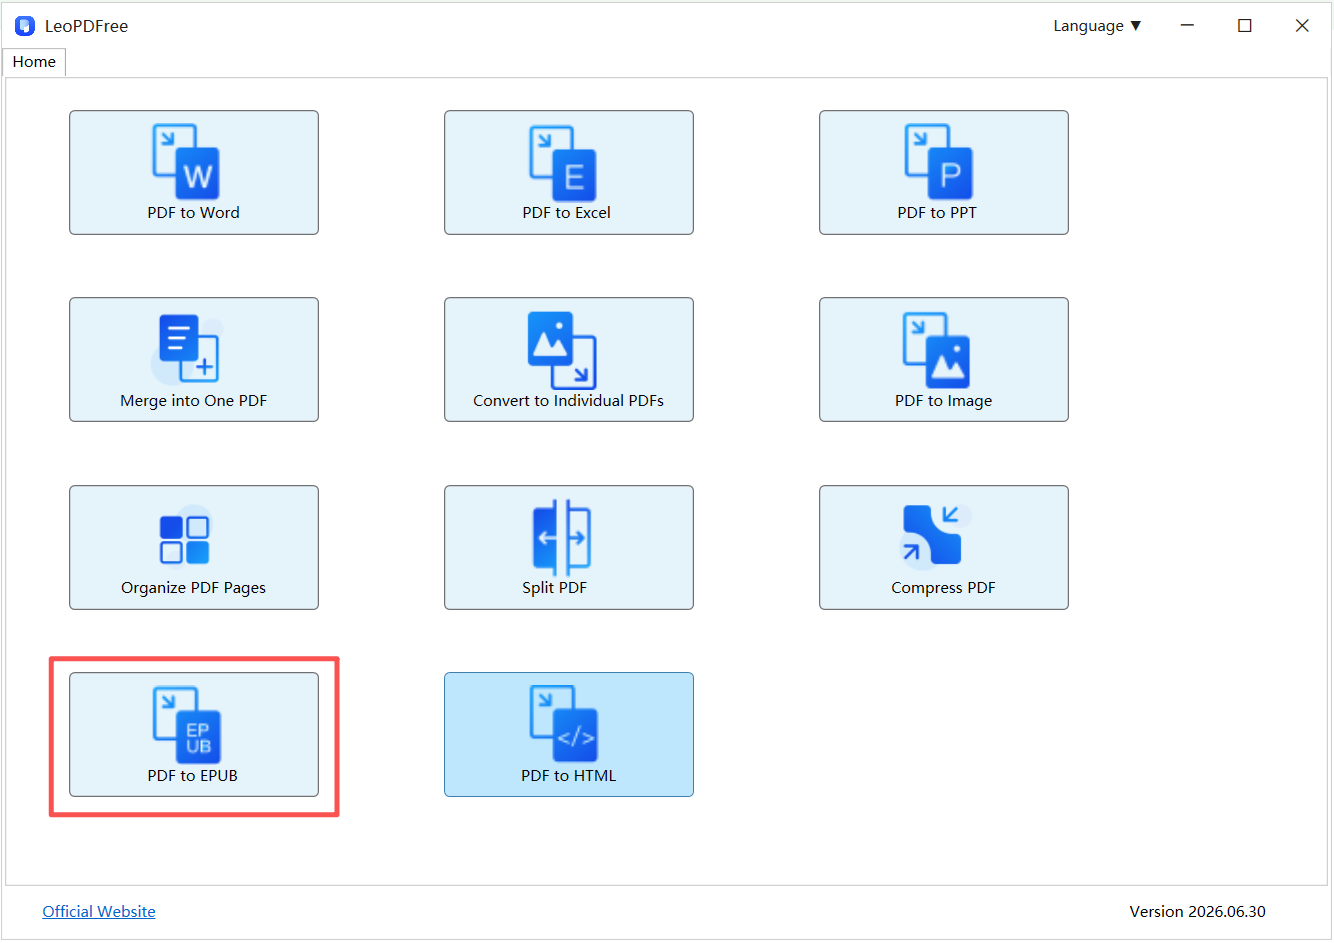The width and height of the screenshot is (1334, 943).
Task: Click the 'PDF to EPUB' label text
Action: coord(192,775)
